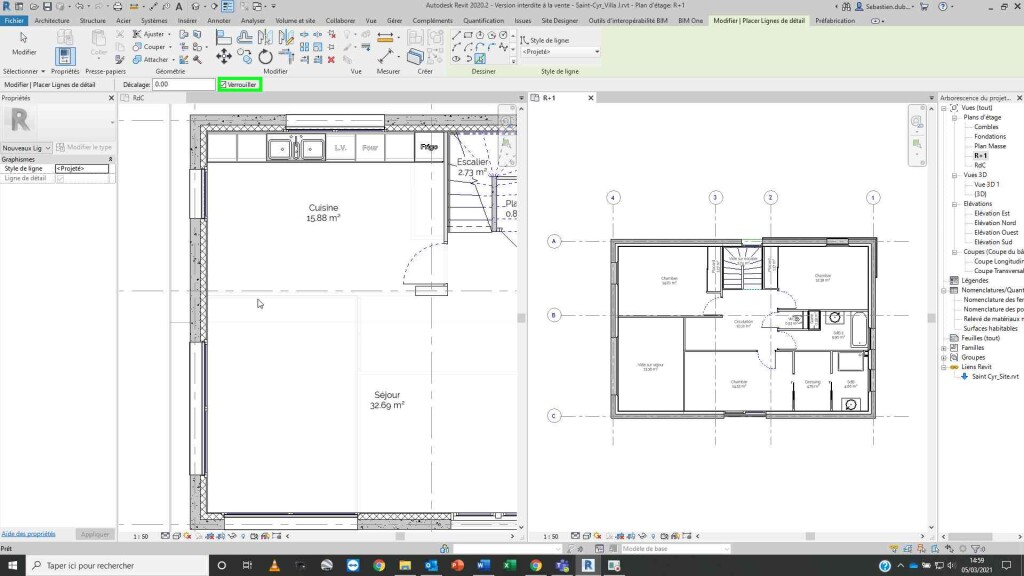Viewport: 1024px width, 576px height.
Task: Click the Décalage offset input field
Action: tap(184, 85)
